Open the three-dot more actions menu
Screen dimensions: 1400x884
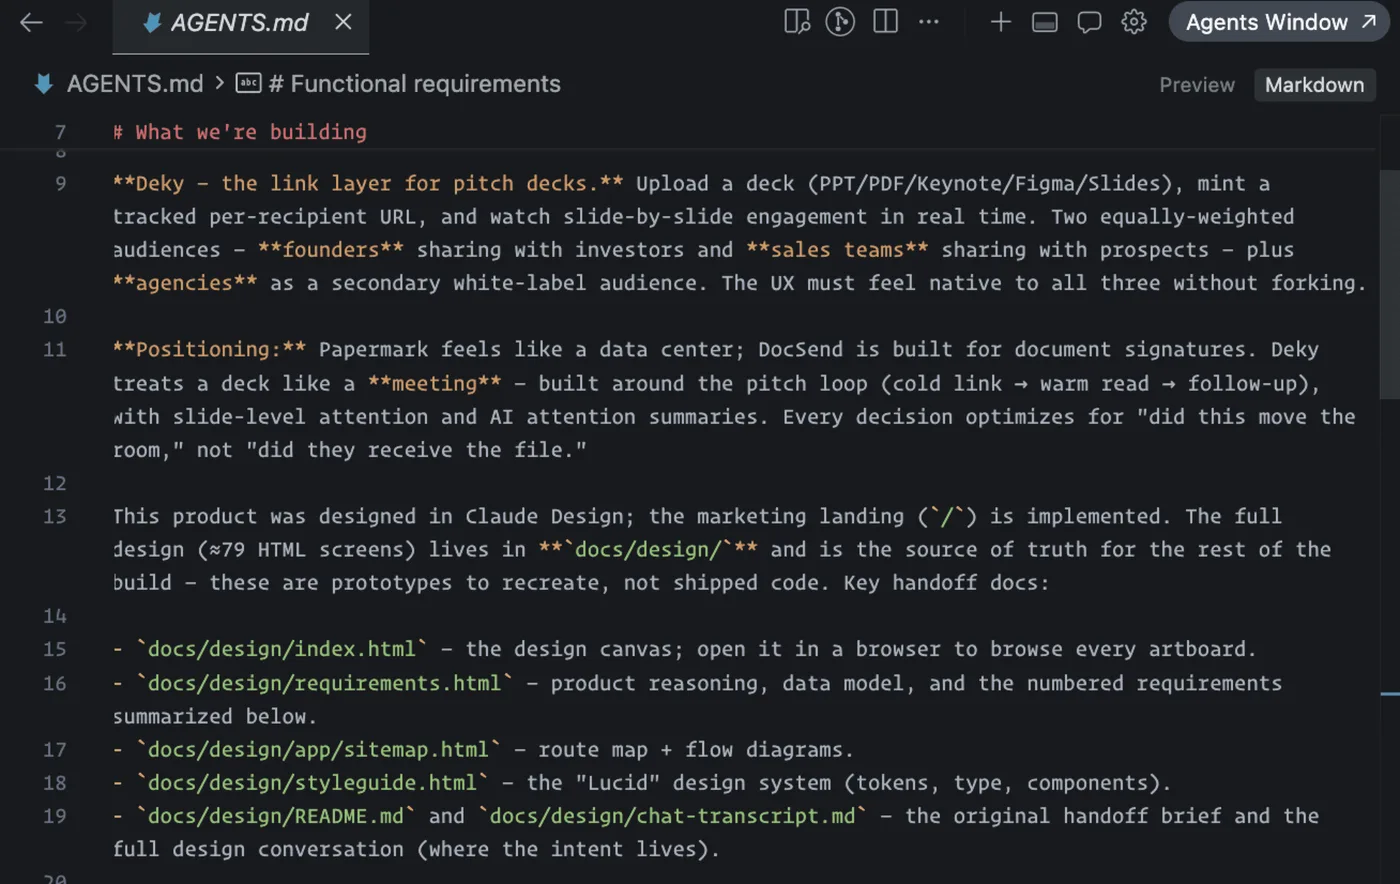pyautogui.click(x=929, y=22)
